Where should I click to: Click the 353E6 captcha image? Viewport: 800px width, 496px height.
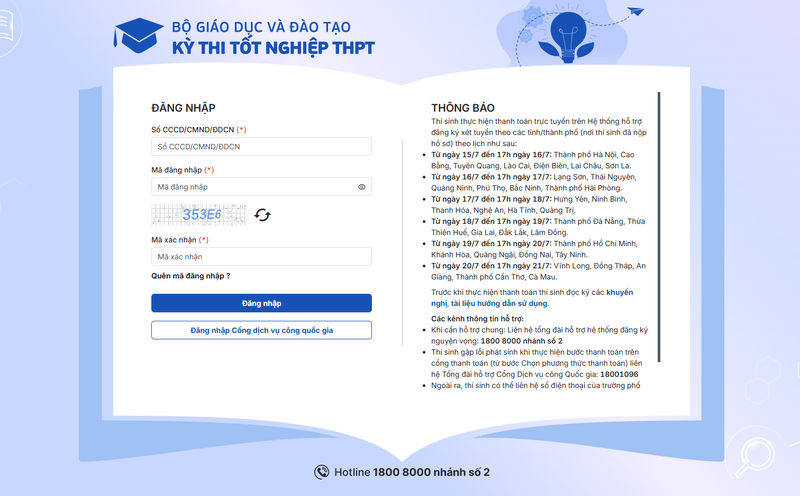(198, 215)
